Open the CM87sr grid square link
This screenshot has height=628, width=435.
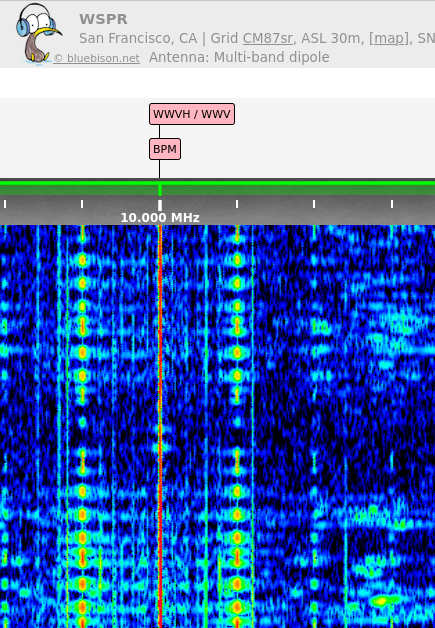coord(268,38)
